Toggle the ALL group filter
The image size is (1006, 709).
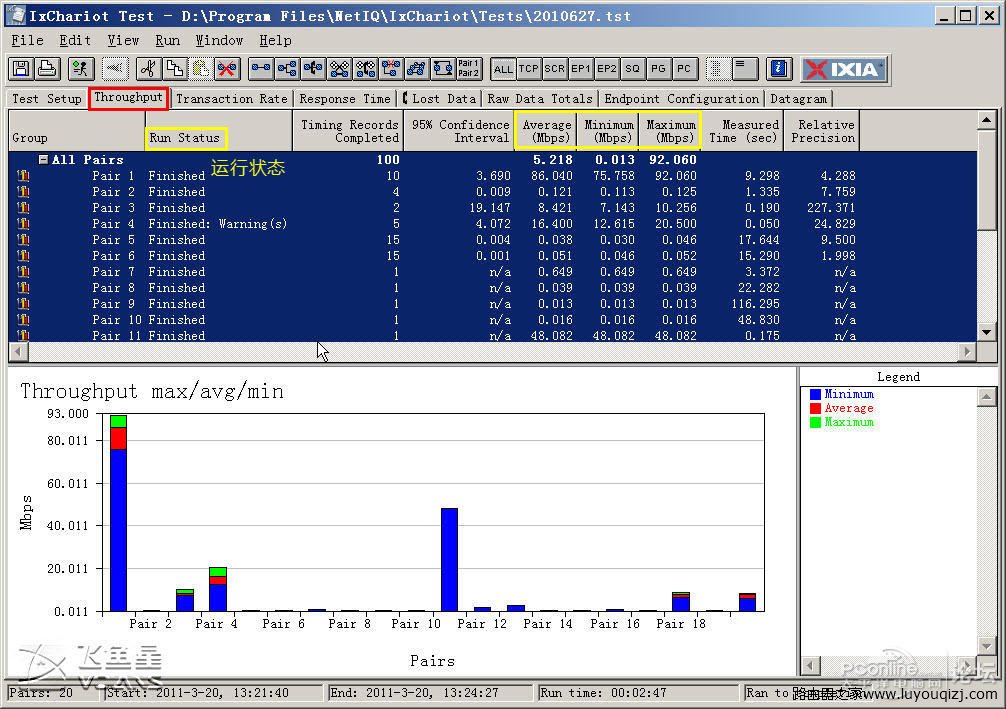503,69
